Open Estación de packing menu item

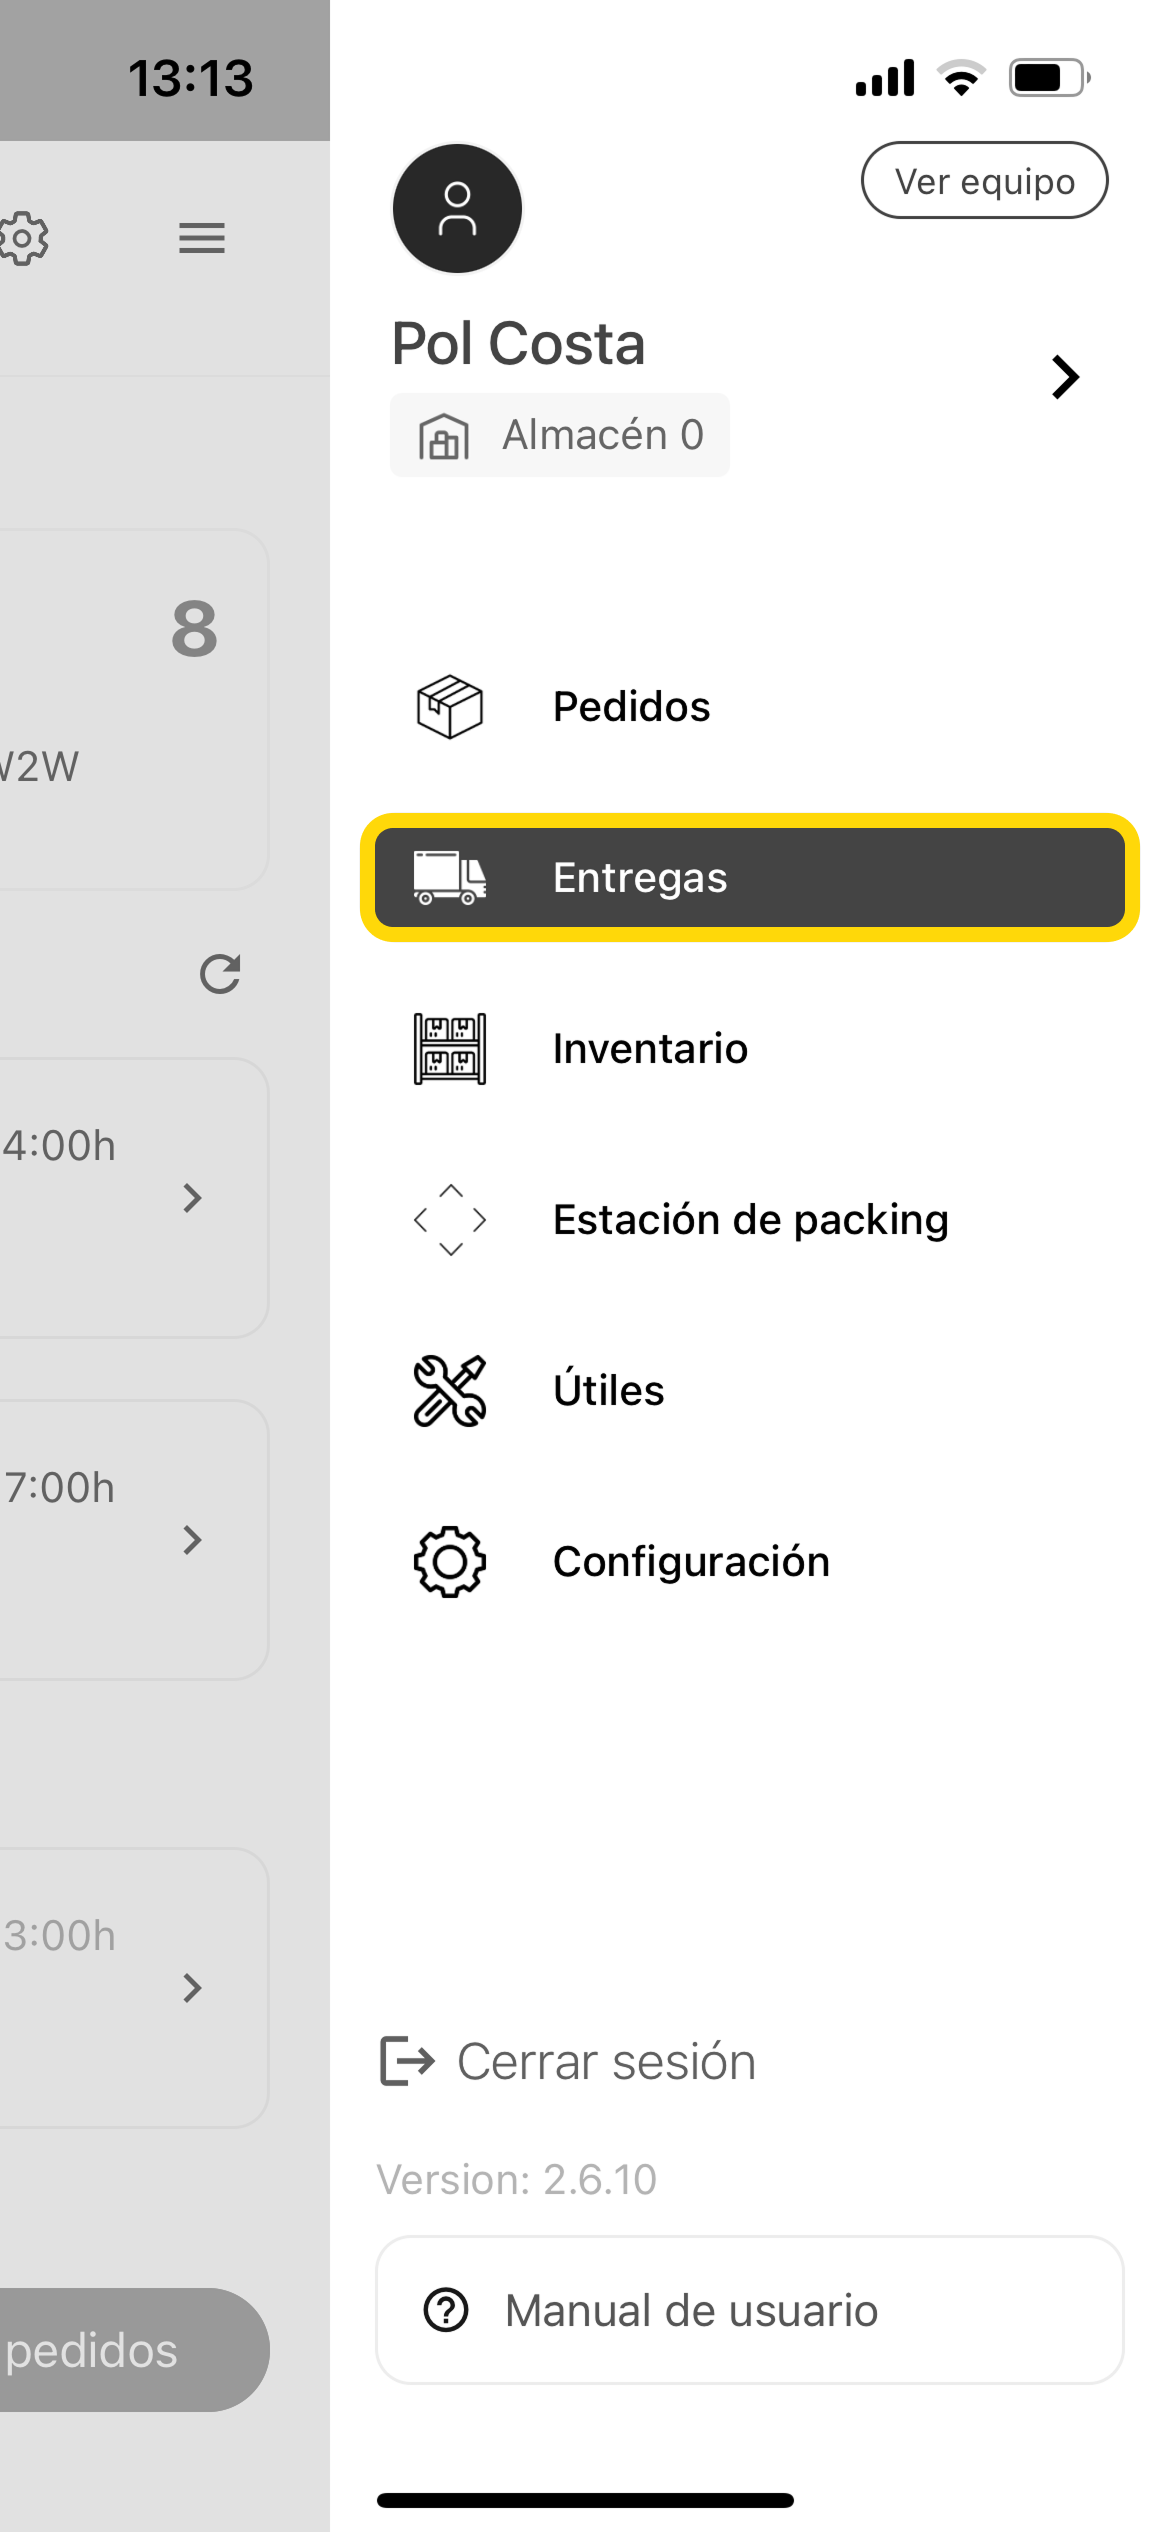[750, 1220]
